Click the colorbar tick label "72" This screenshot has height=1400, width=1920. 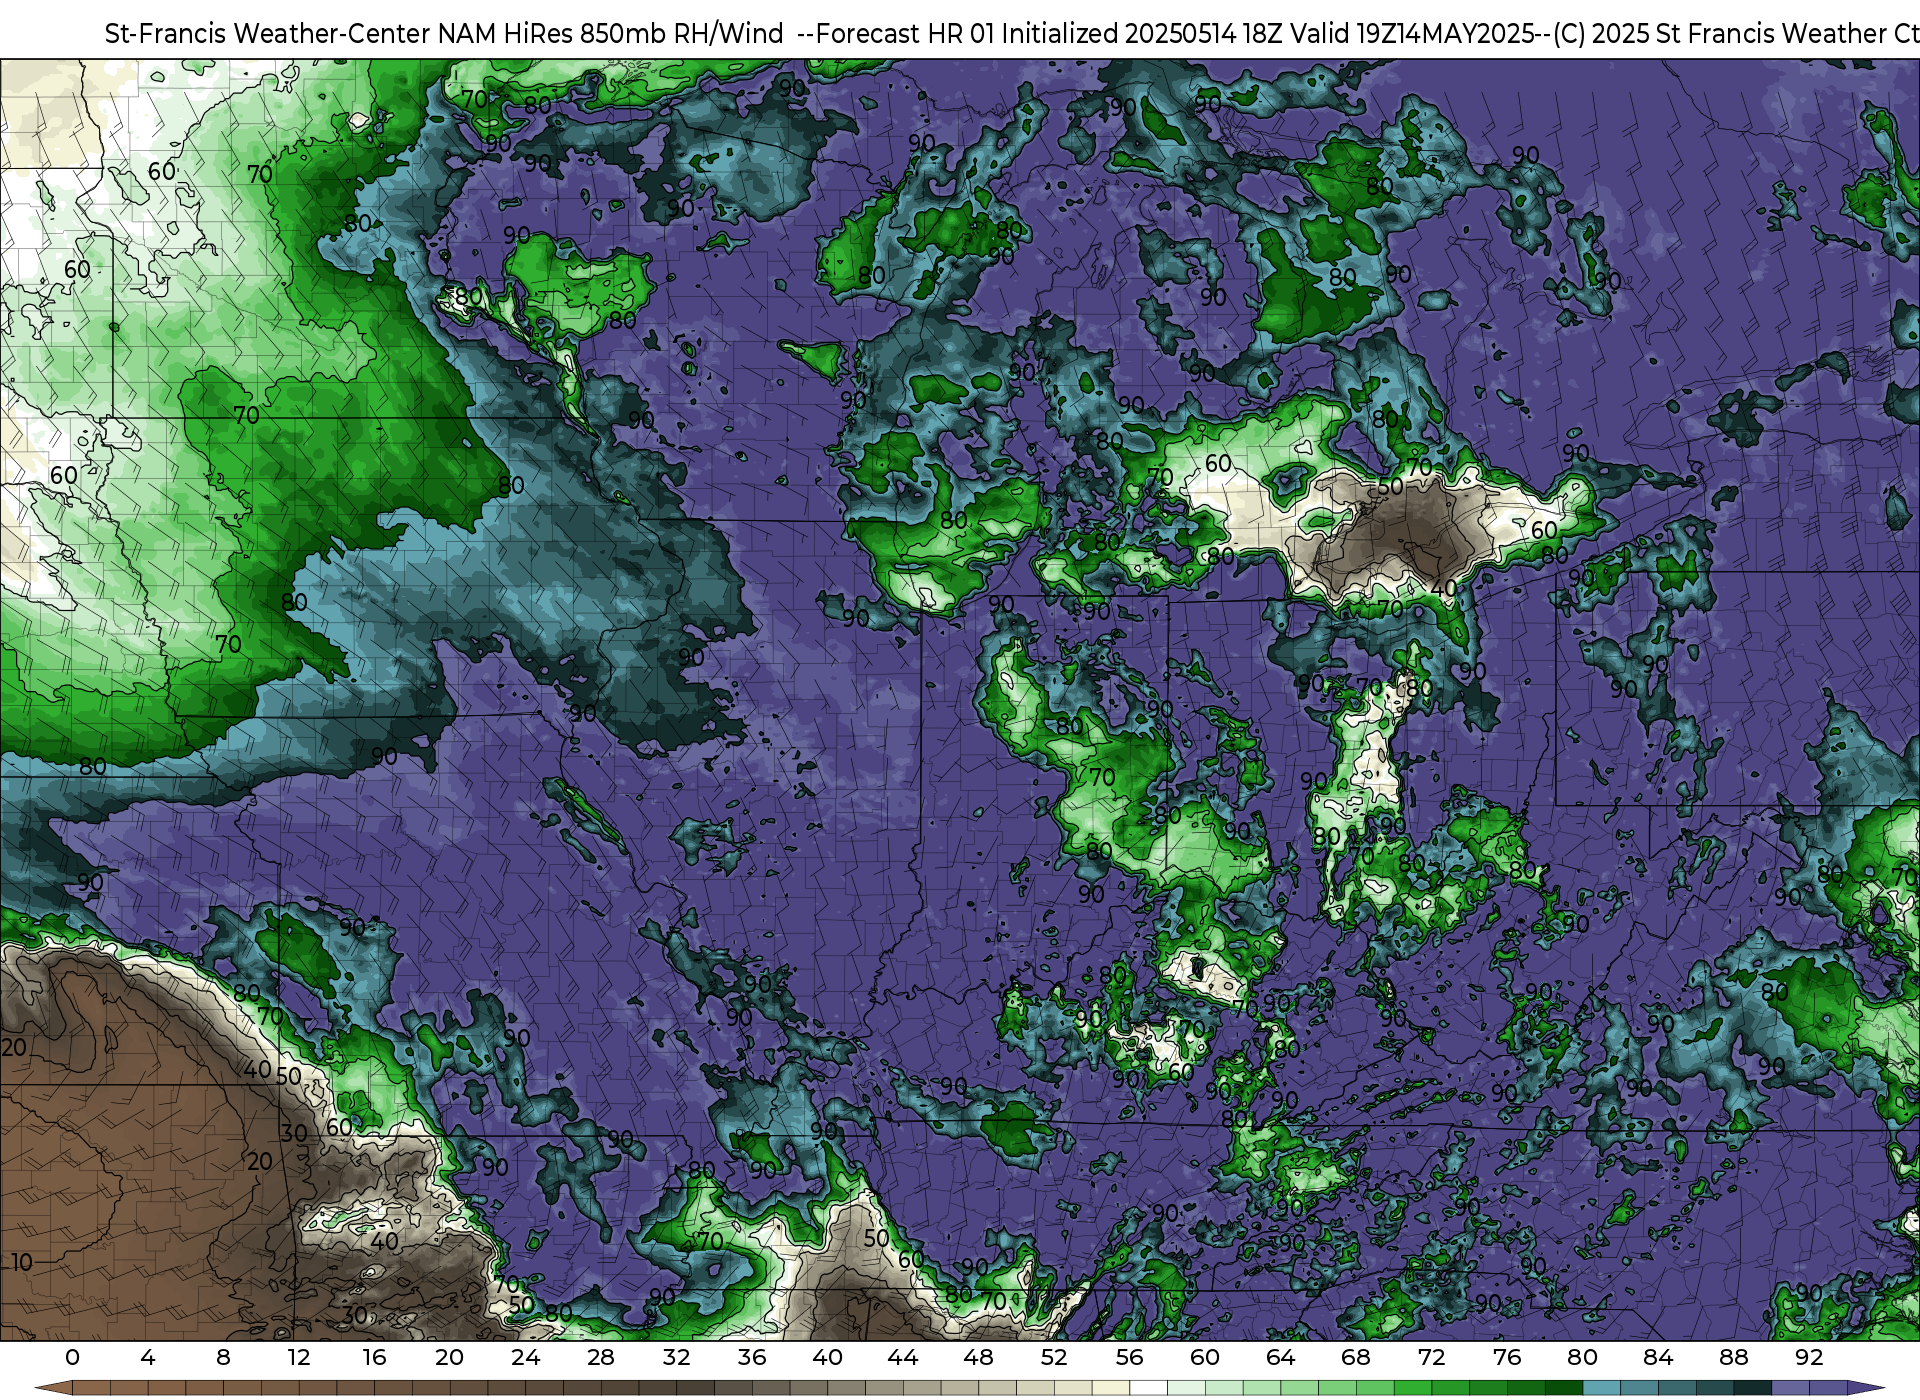click(1431, 1357)
